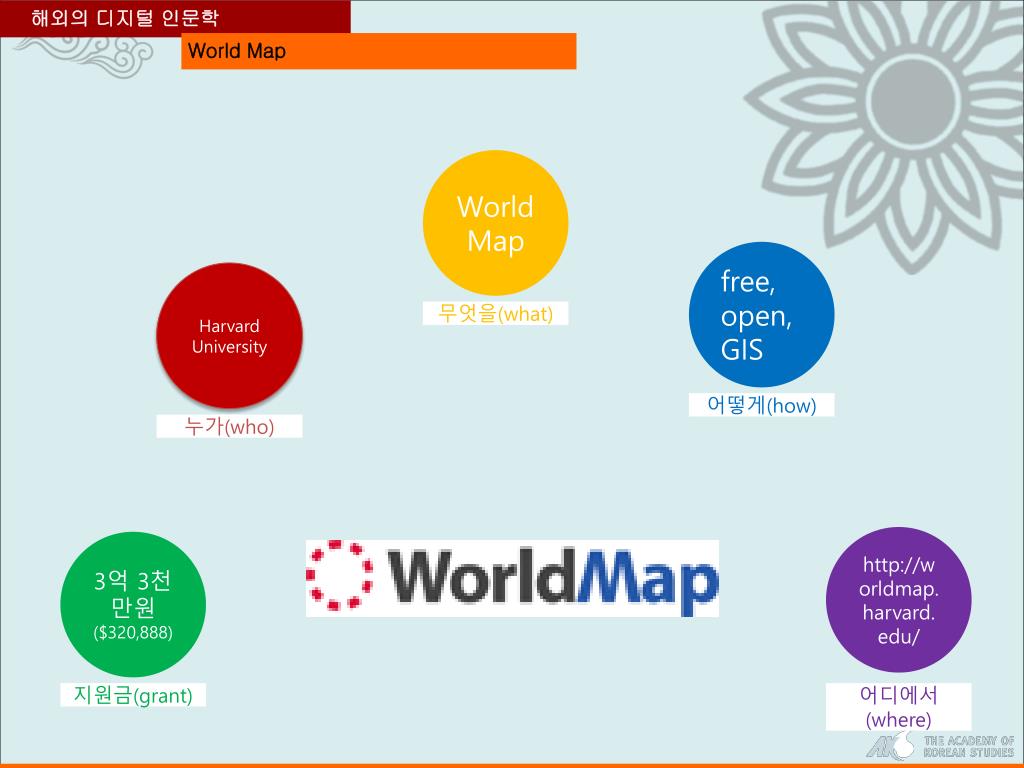
Task: Click the 해외의 디지털 인문학 header
Action: 175,18
